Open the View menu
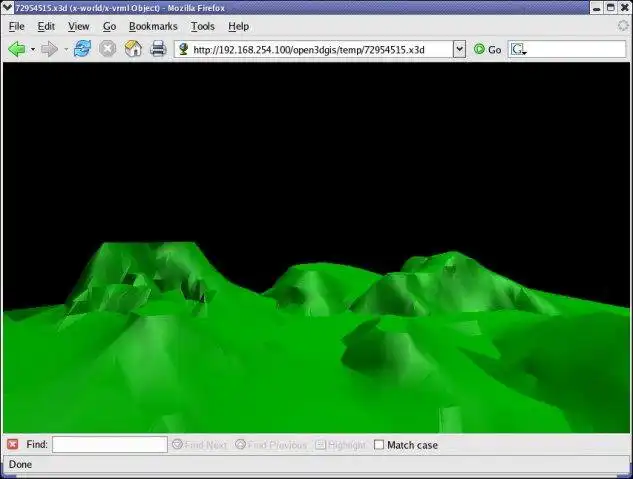The width and height of the screenshot is (633, 479). [x=78, y=26]
